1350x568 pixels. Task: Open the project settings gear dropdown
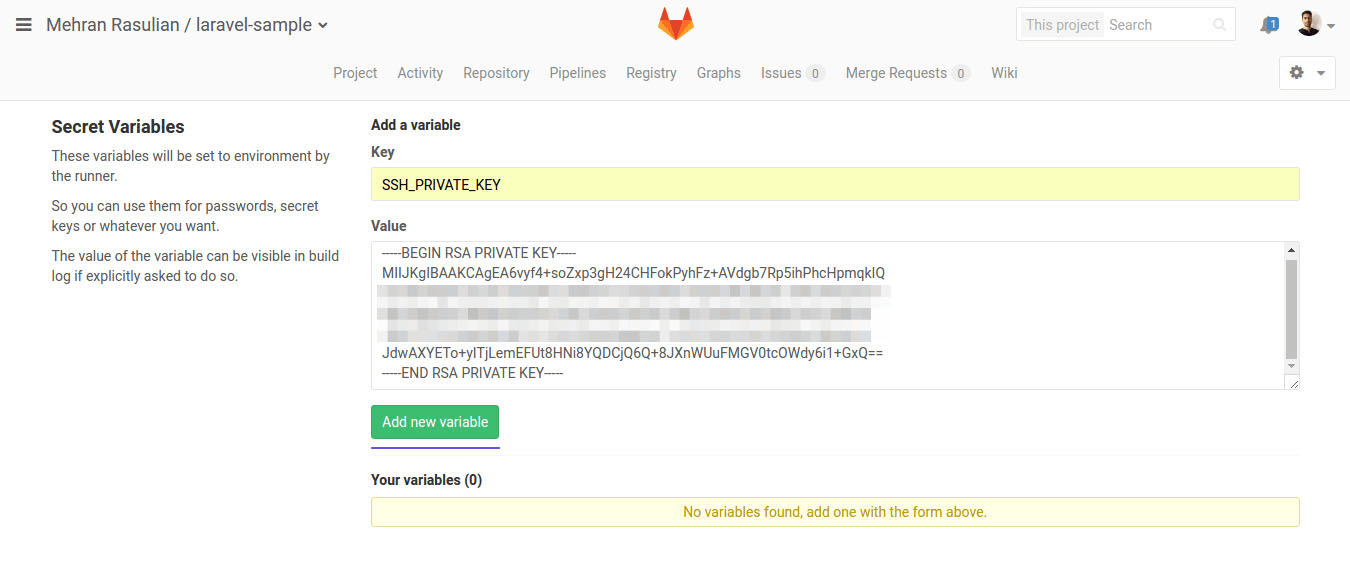[x=1306, y=73]
